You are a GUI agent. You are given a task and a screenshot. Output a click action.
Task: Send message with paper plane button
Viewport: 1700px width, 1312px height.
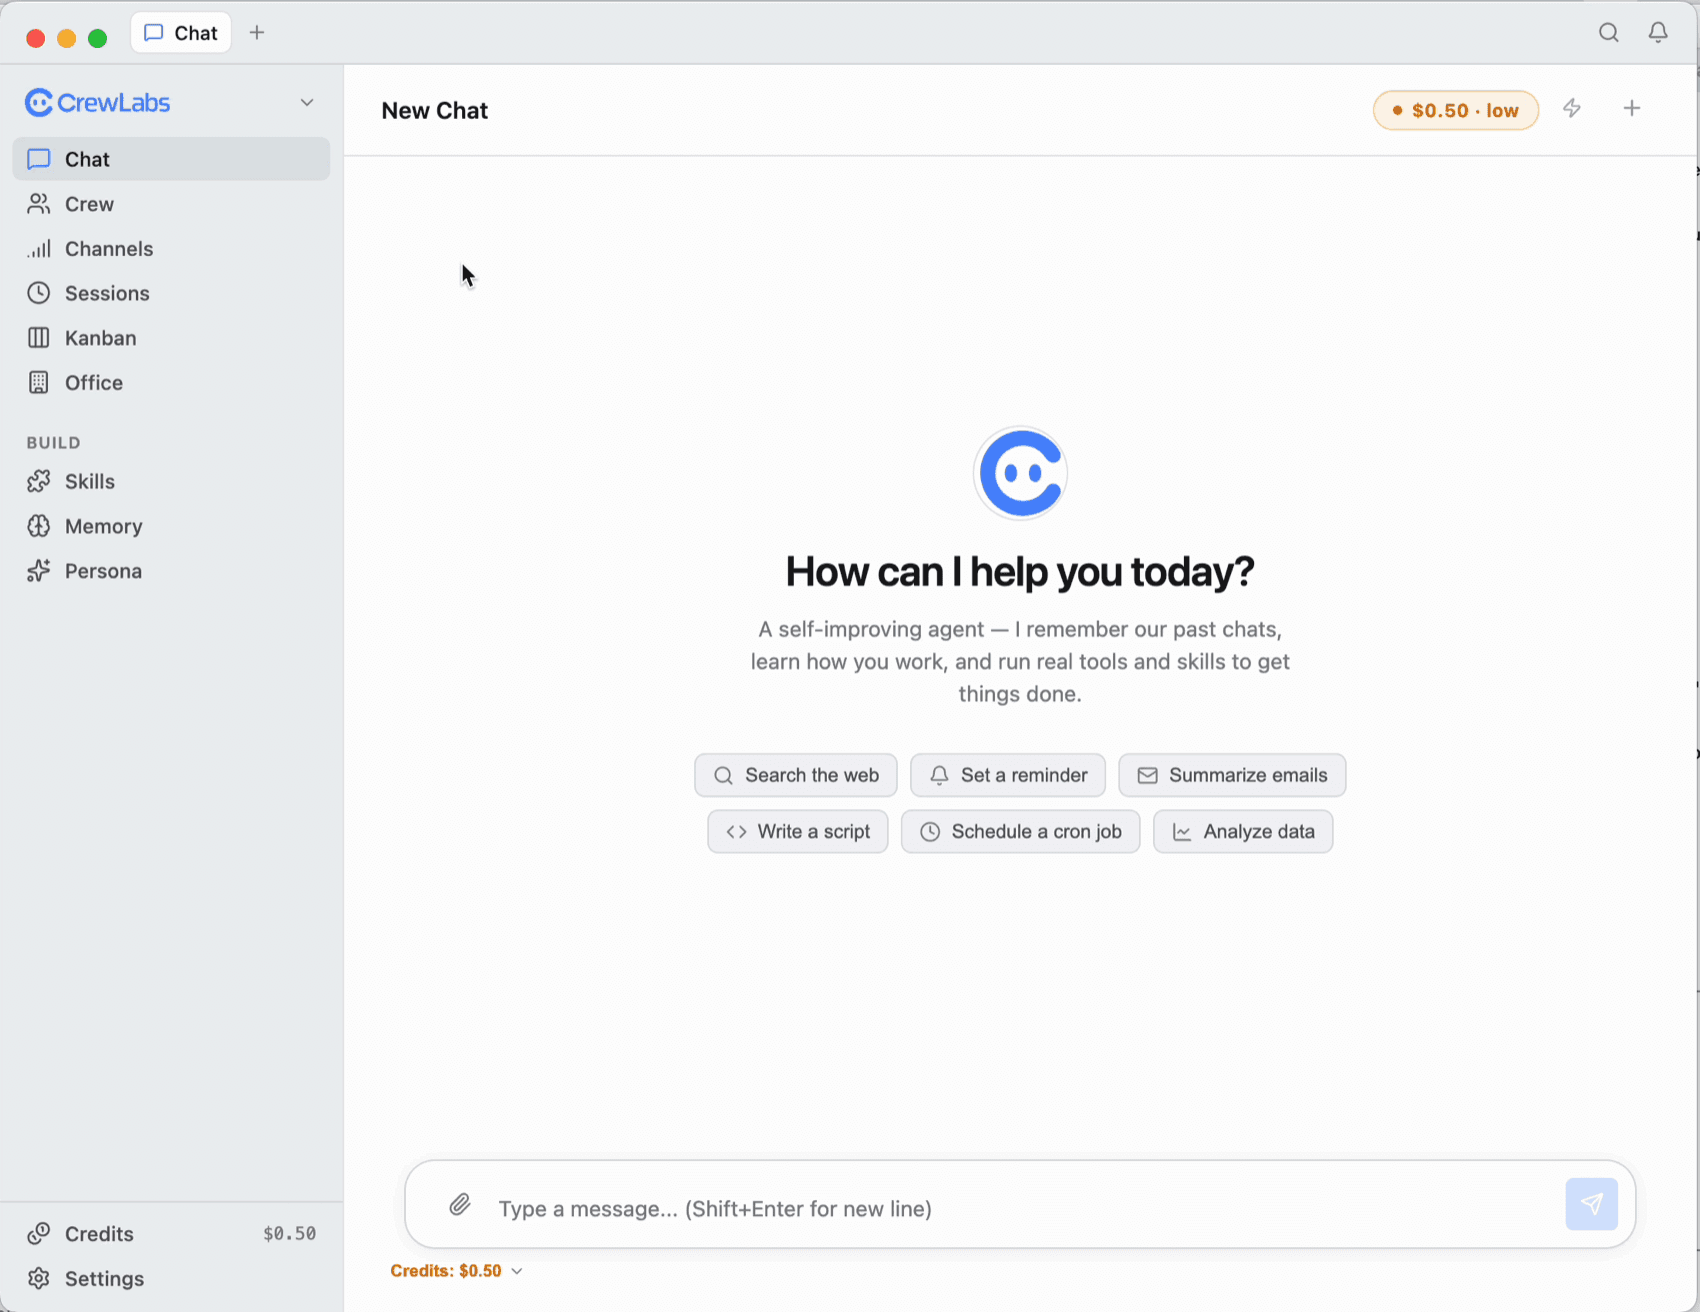pyautogui.click(x=1591, y=1204)
